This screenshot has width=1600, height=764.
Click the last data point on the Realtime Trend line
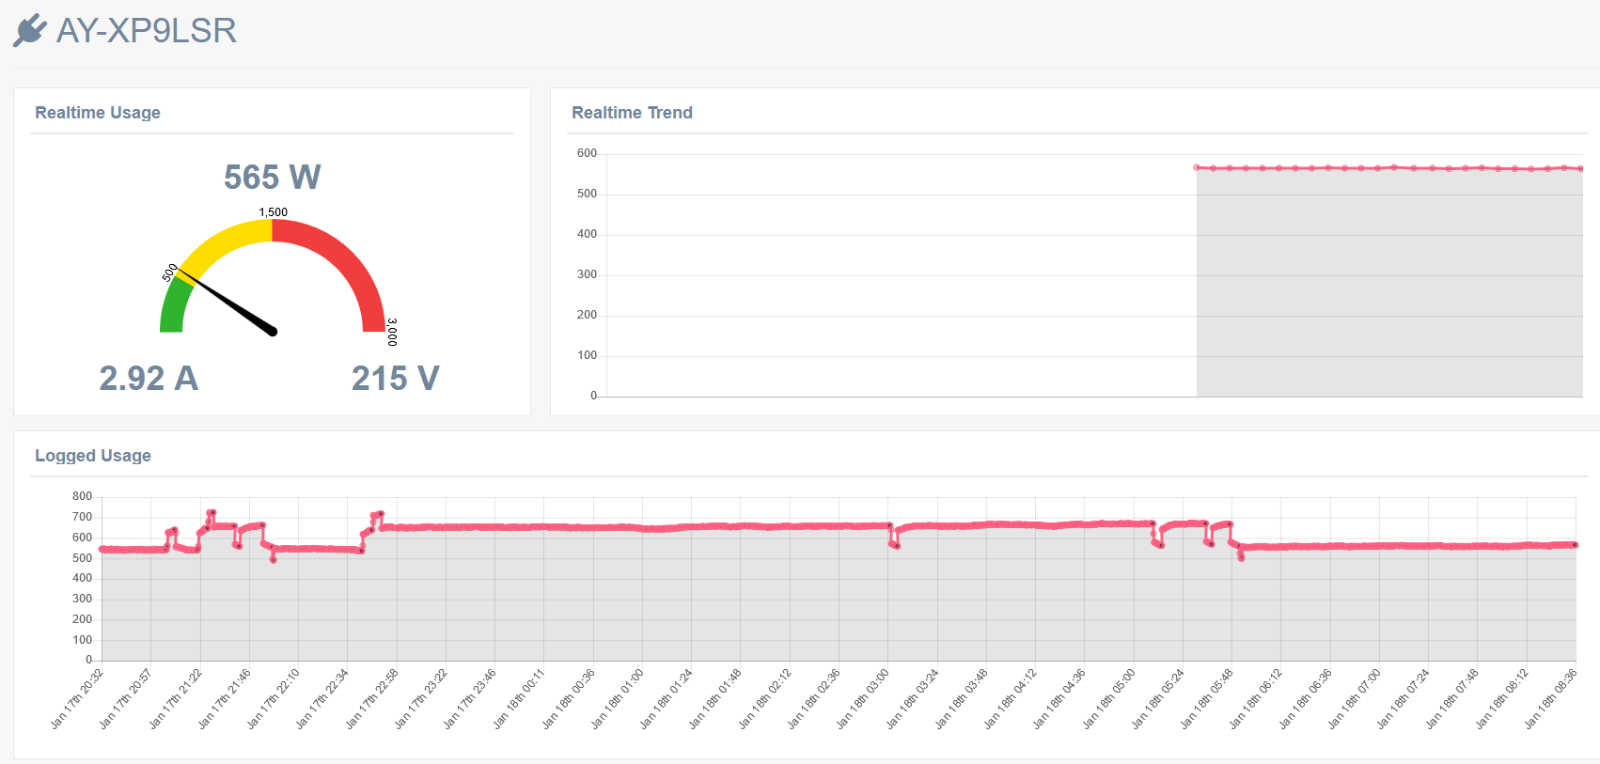tap(1581, 169)
